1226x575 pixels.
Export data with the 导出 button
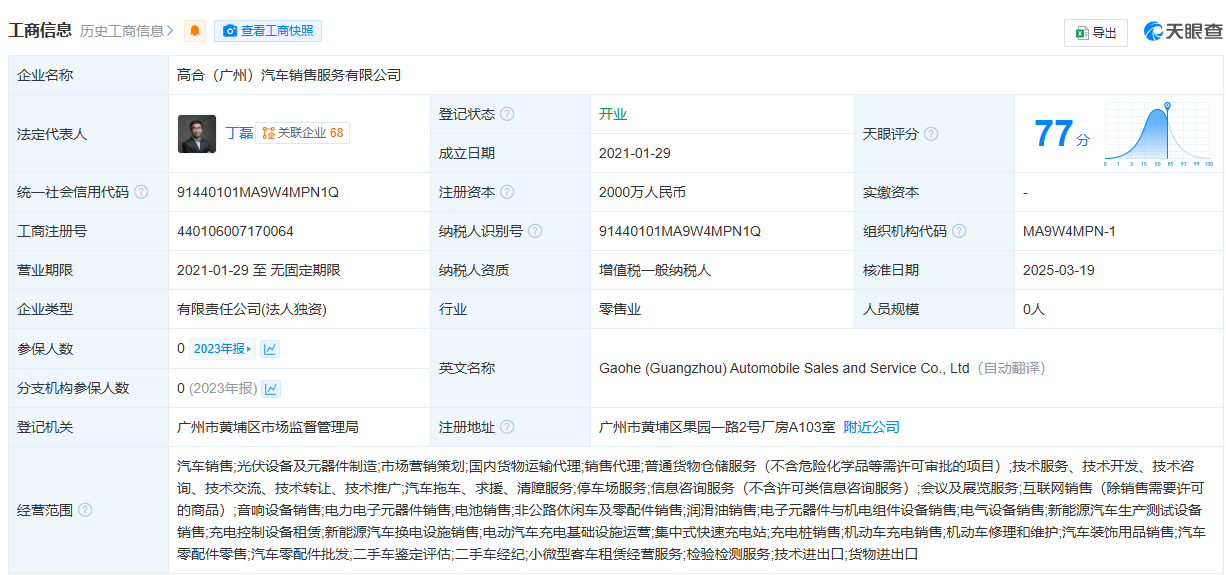1096,33
